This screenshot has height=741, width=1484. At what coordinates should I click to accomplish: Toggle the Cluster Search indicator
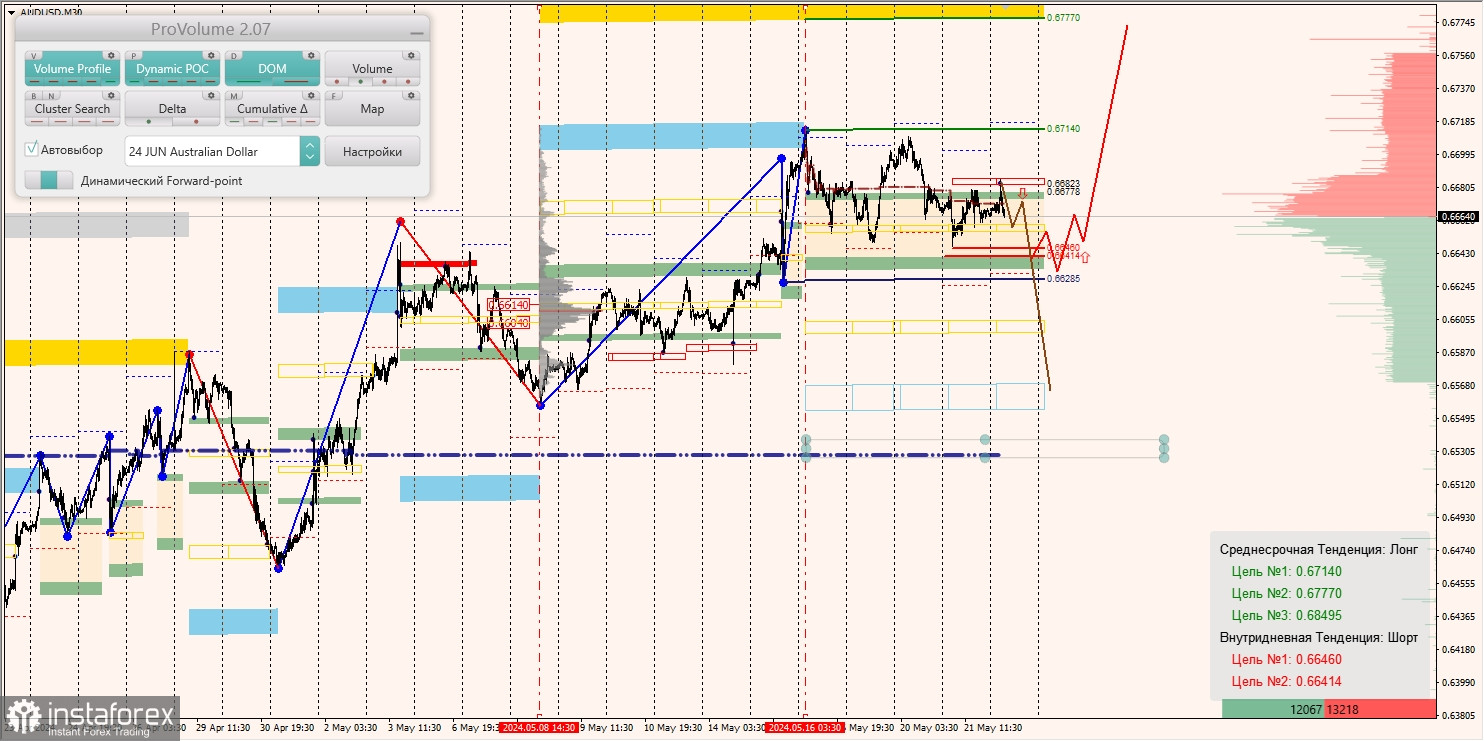point(72,108)
